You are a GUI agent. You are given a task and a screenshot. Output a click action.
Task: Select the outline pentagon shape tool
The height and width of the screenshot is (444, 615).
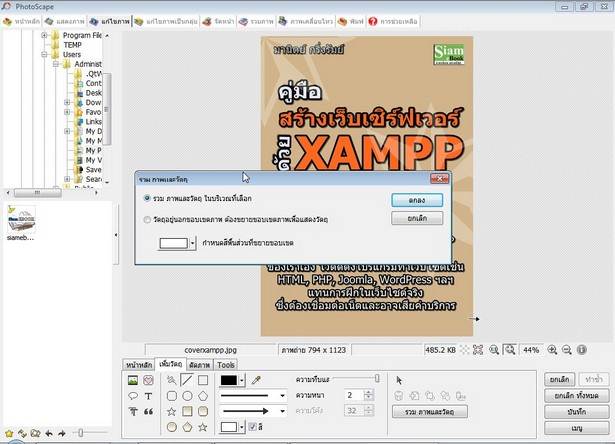203,396
